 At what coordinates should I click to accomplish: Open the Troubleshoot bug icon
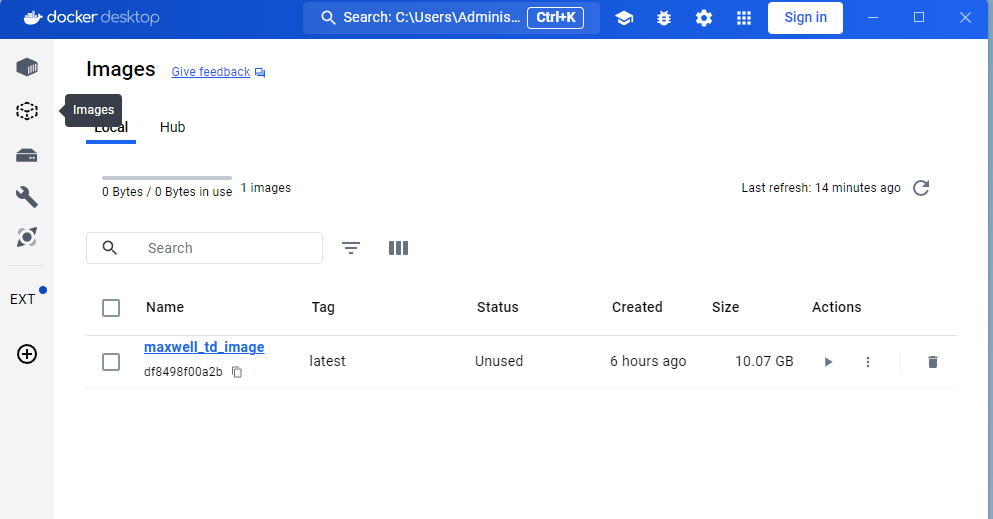tap(664, 18)
